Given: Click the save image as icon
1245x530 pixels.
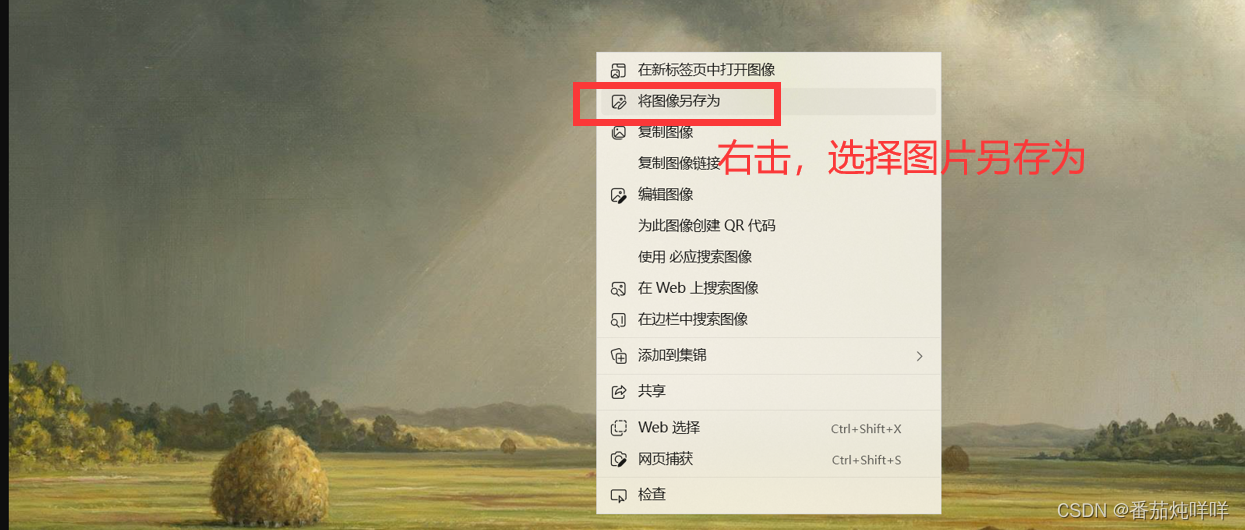Looking at the screenshot, I should pos(618,101).
